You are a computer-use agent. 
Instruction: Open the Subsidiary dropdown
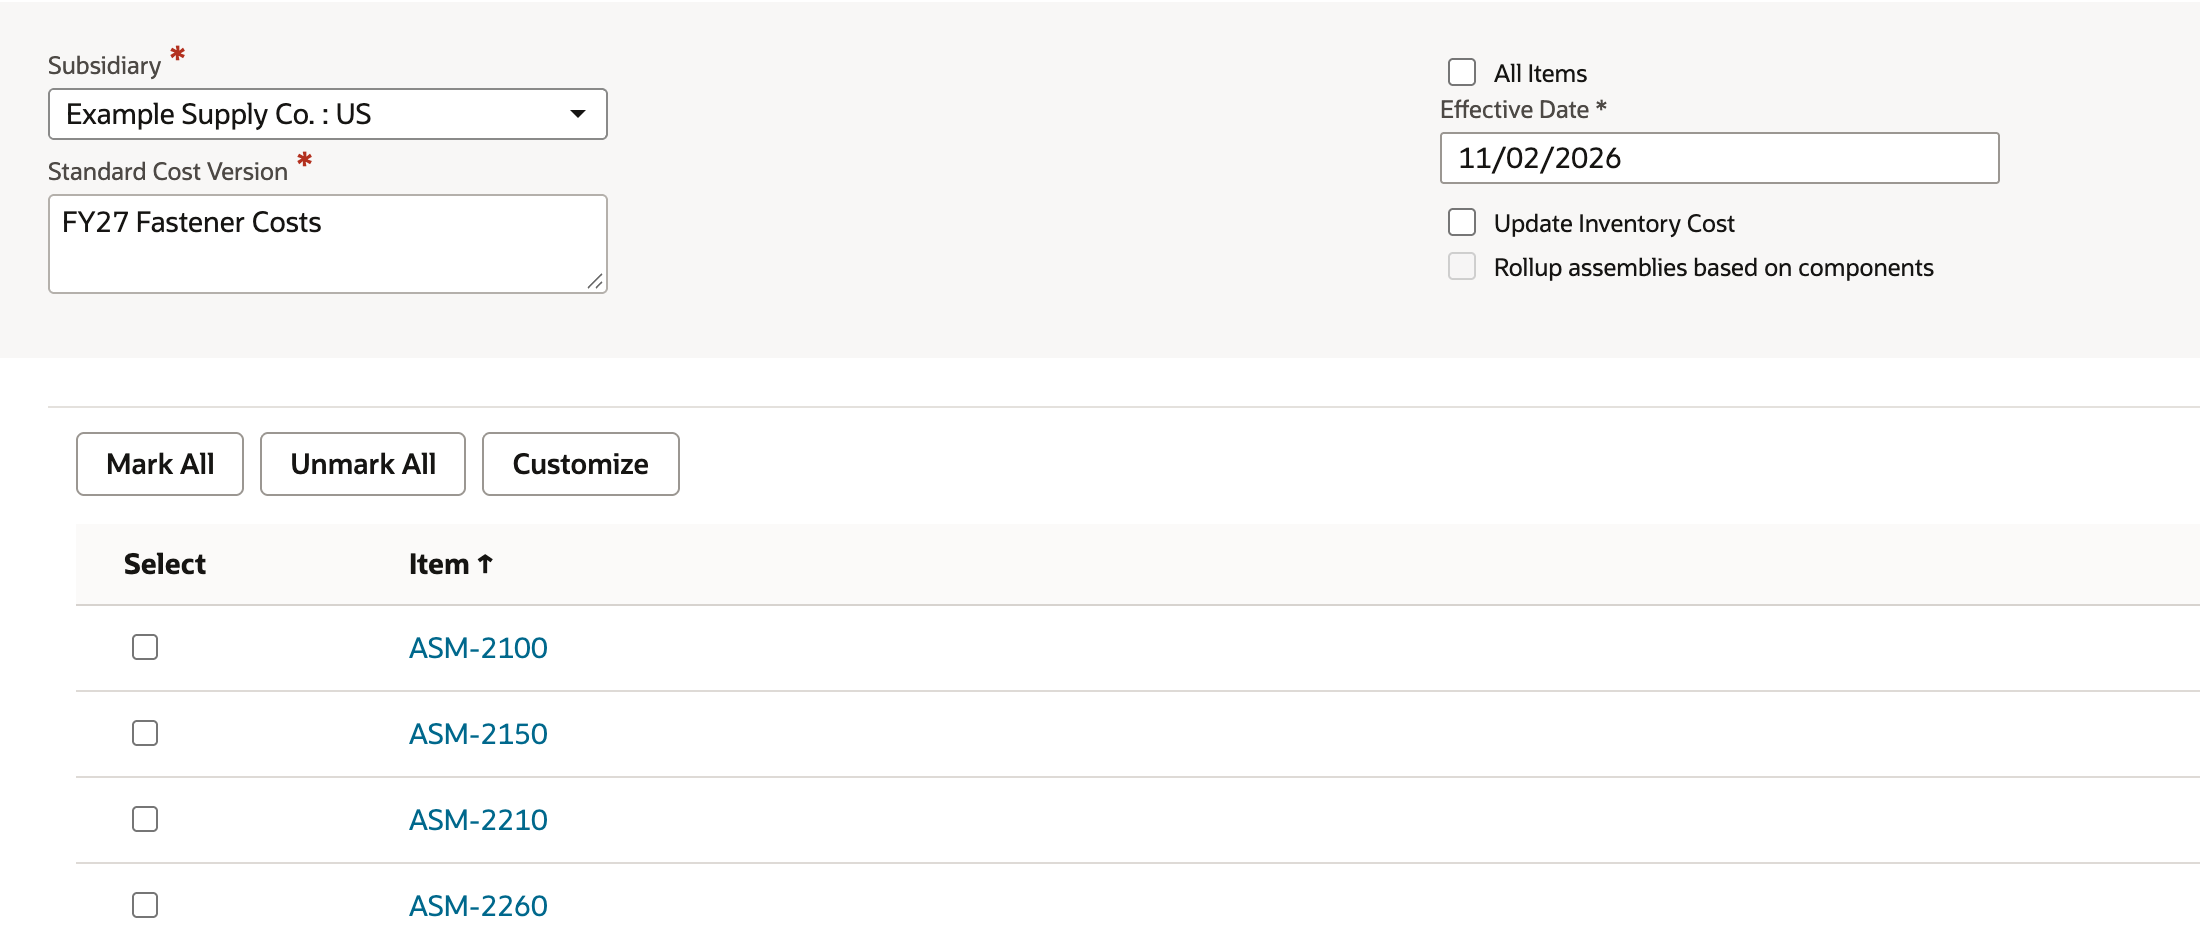(327, 114)
